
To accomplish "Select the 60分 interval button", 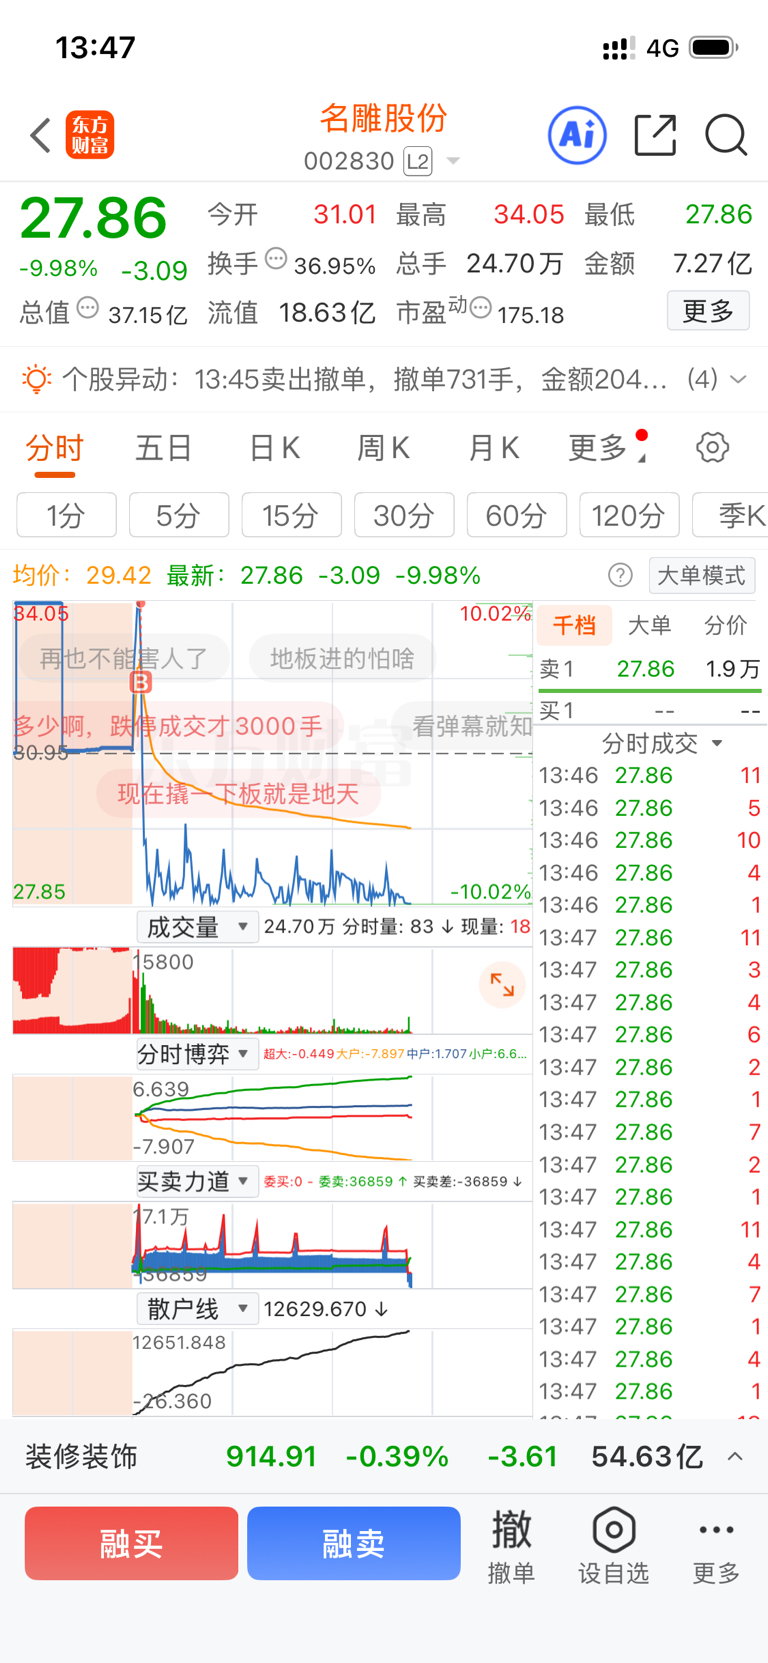I will tap(516, 515).
